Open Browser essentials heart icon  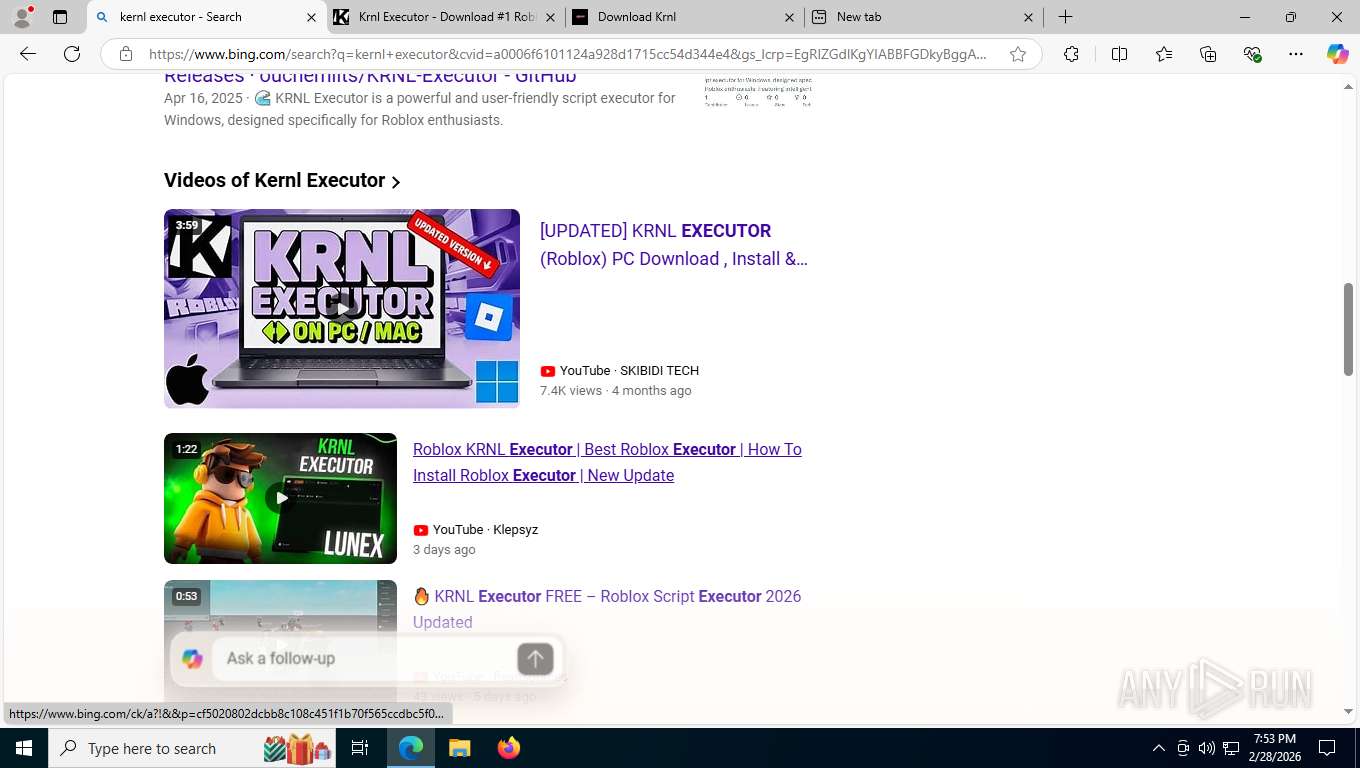click(1252, 54)
